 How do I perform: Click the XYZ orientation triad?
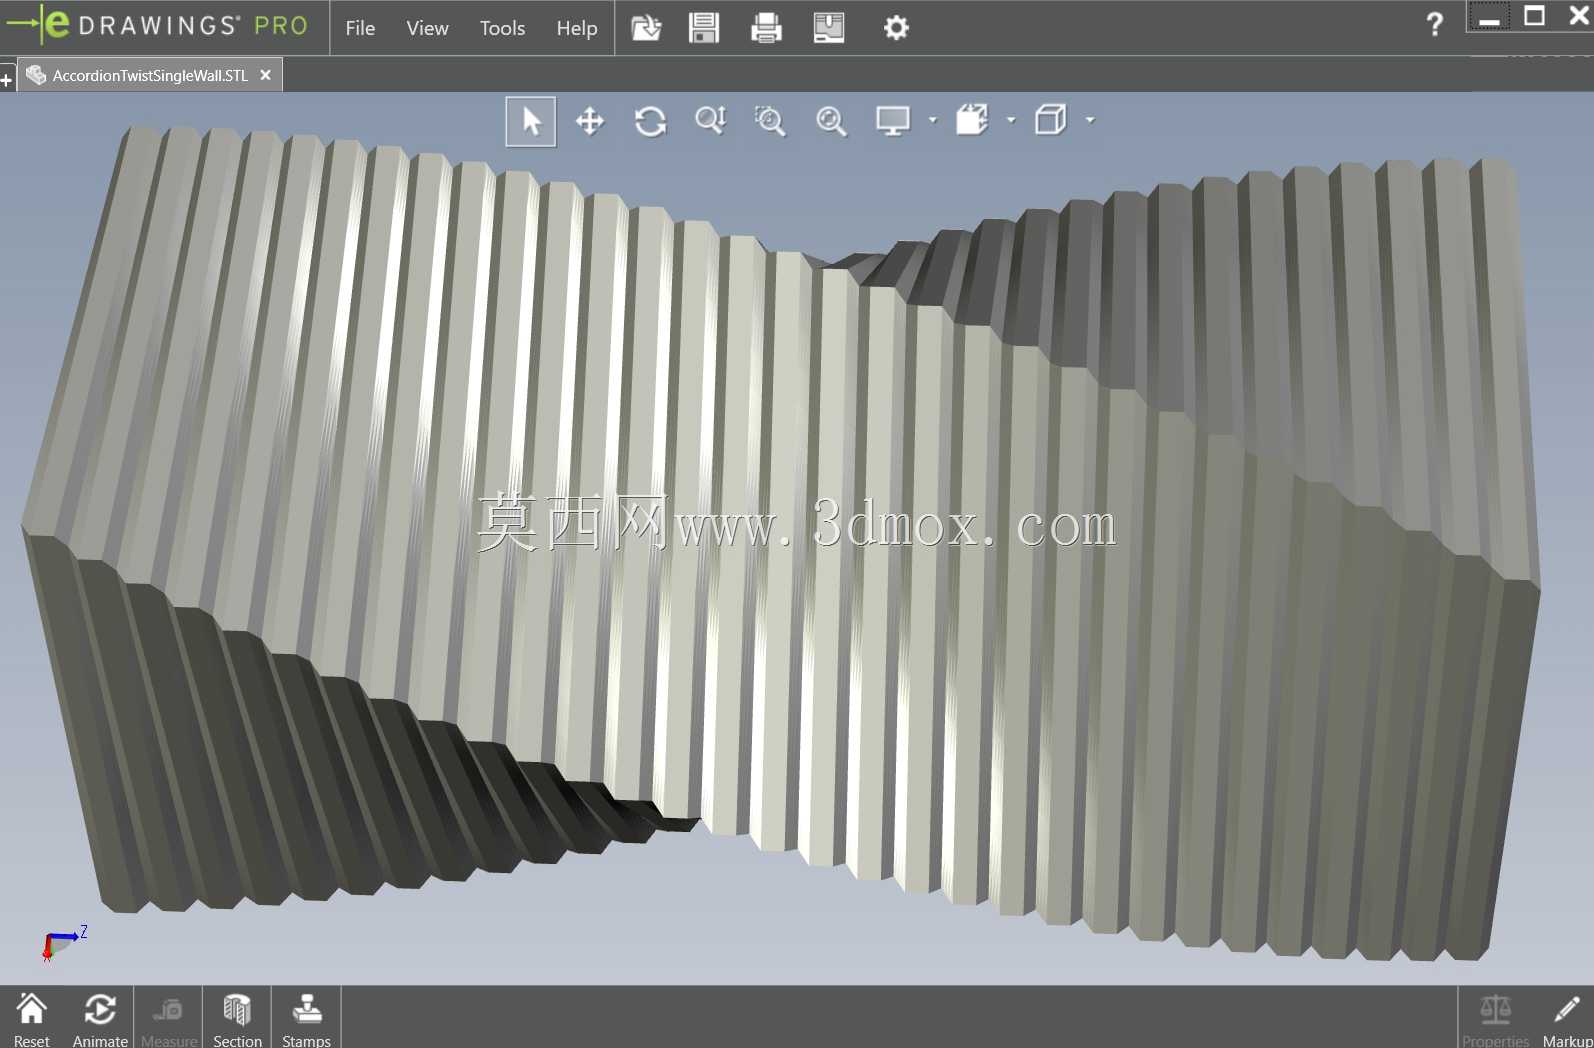coord(64,942)
